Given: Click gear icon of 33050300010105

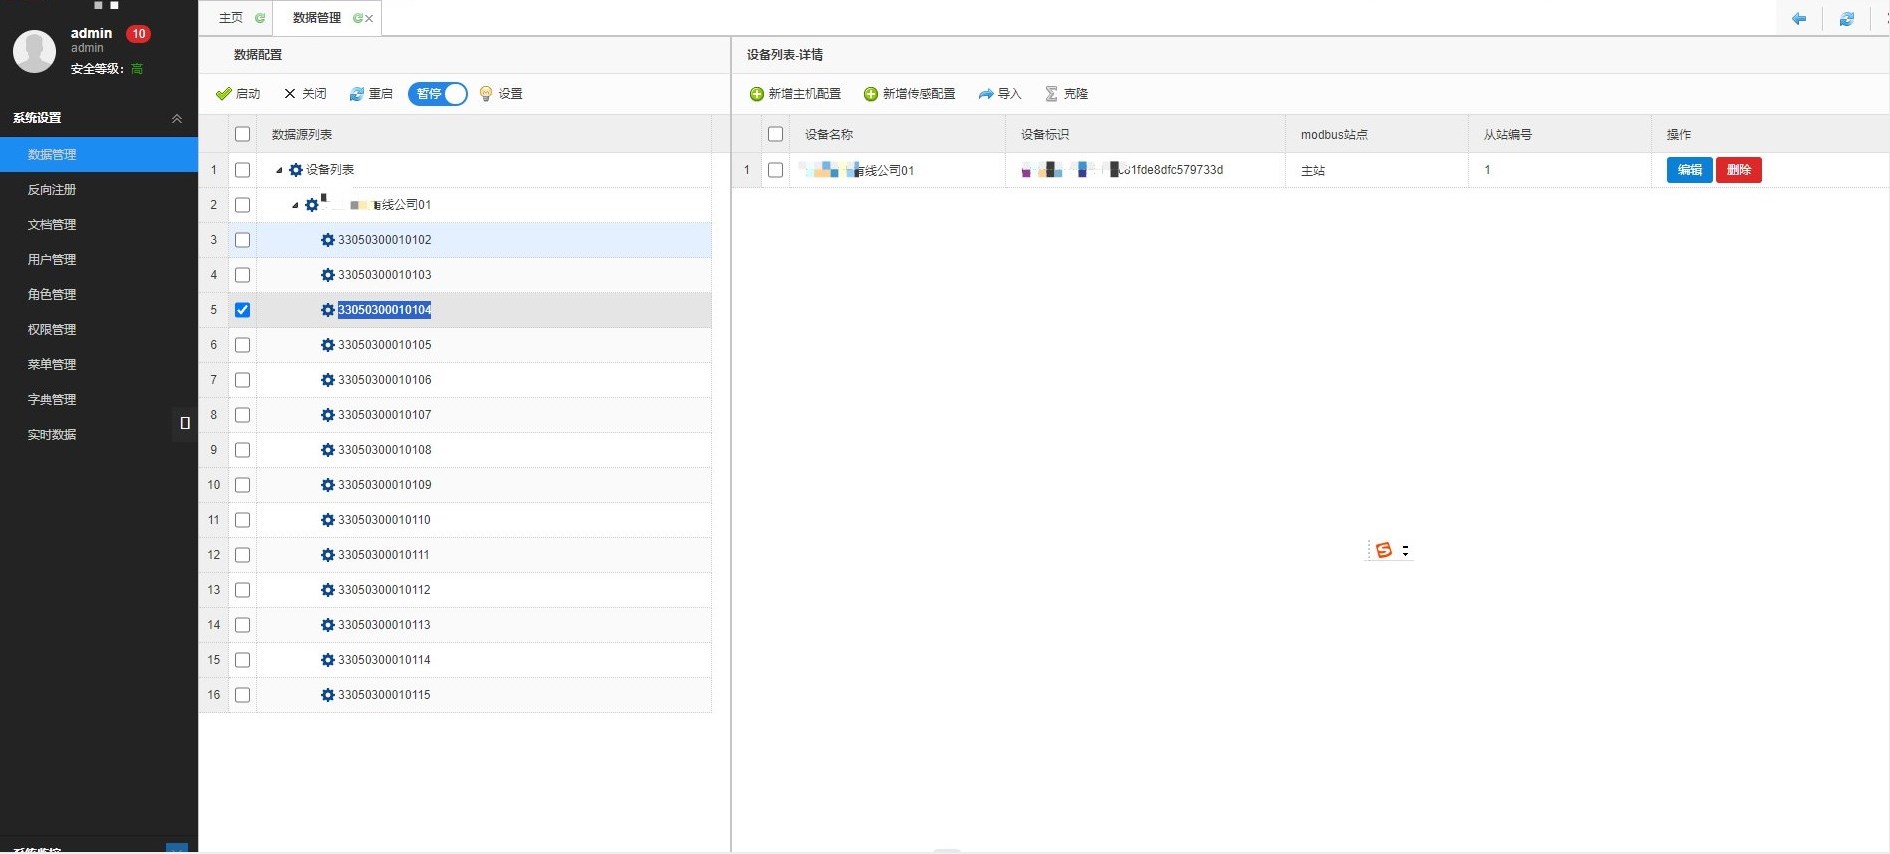Looking at the screenshot, I should point(327,345).
